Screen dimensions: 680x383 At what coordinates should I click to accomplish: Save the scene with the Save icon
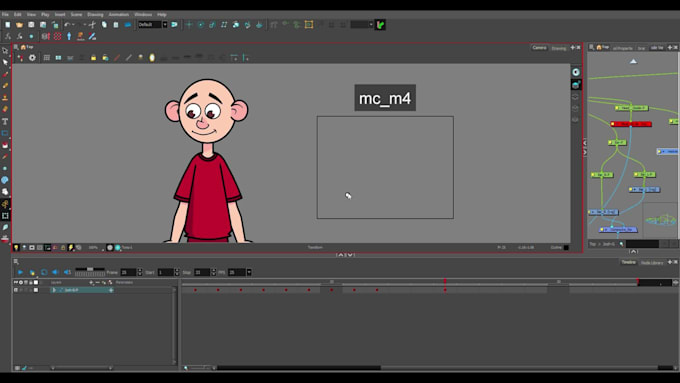31,25
